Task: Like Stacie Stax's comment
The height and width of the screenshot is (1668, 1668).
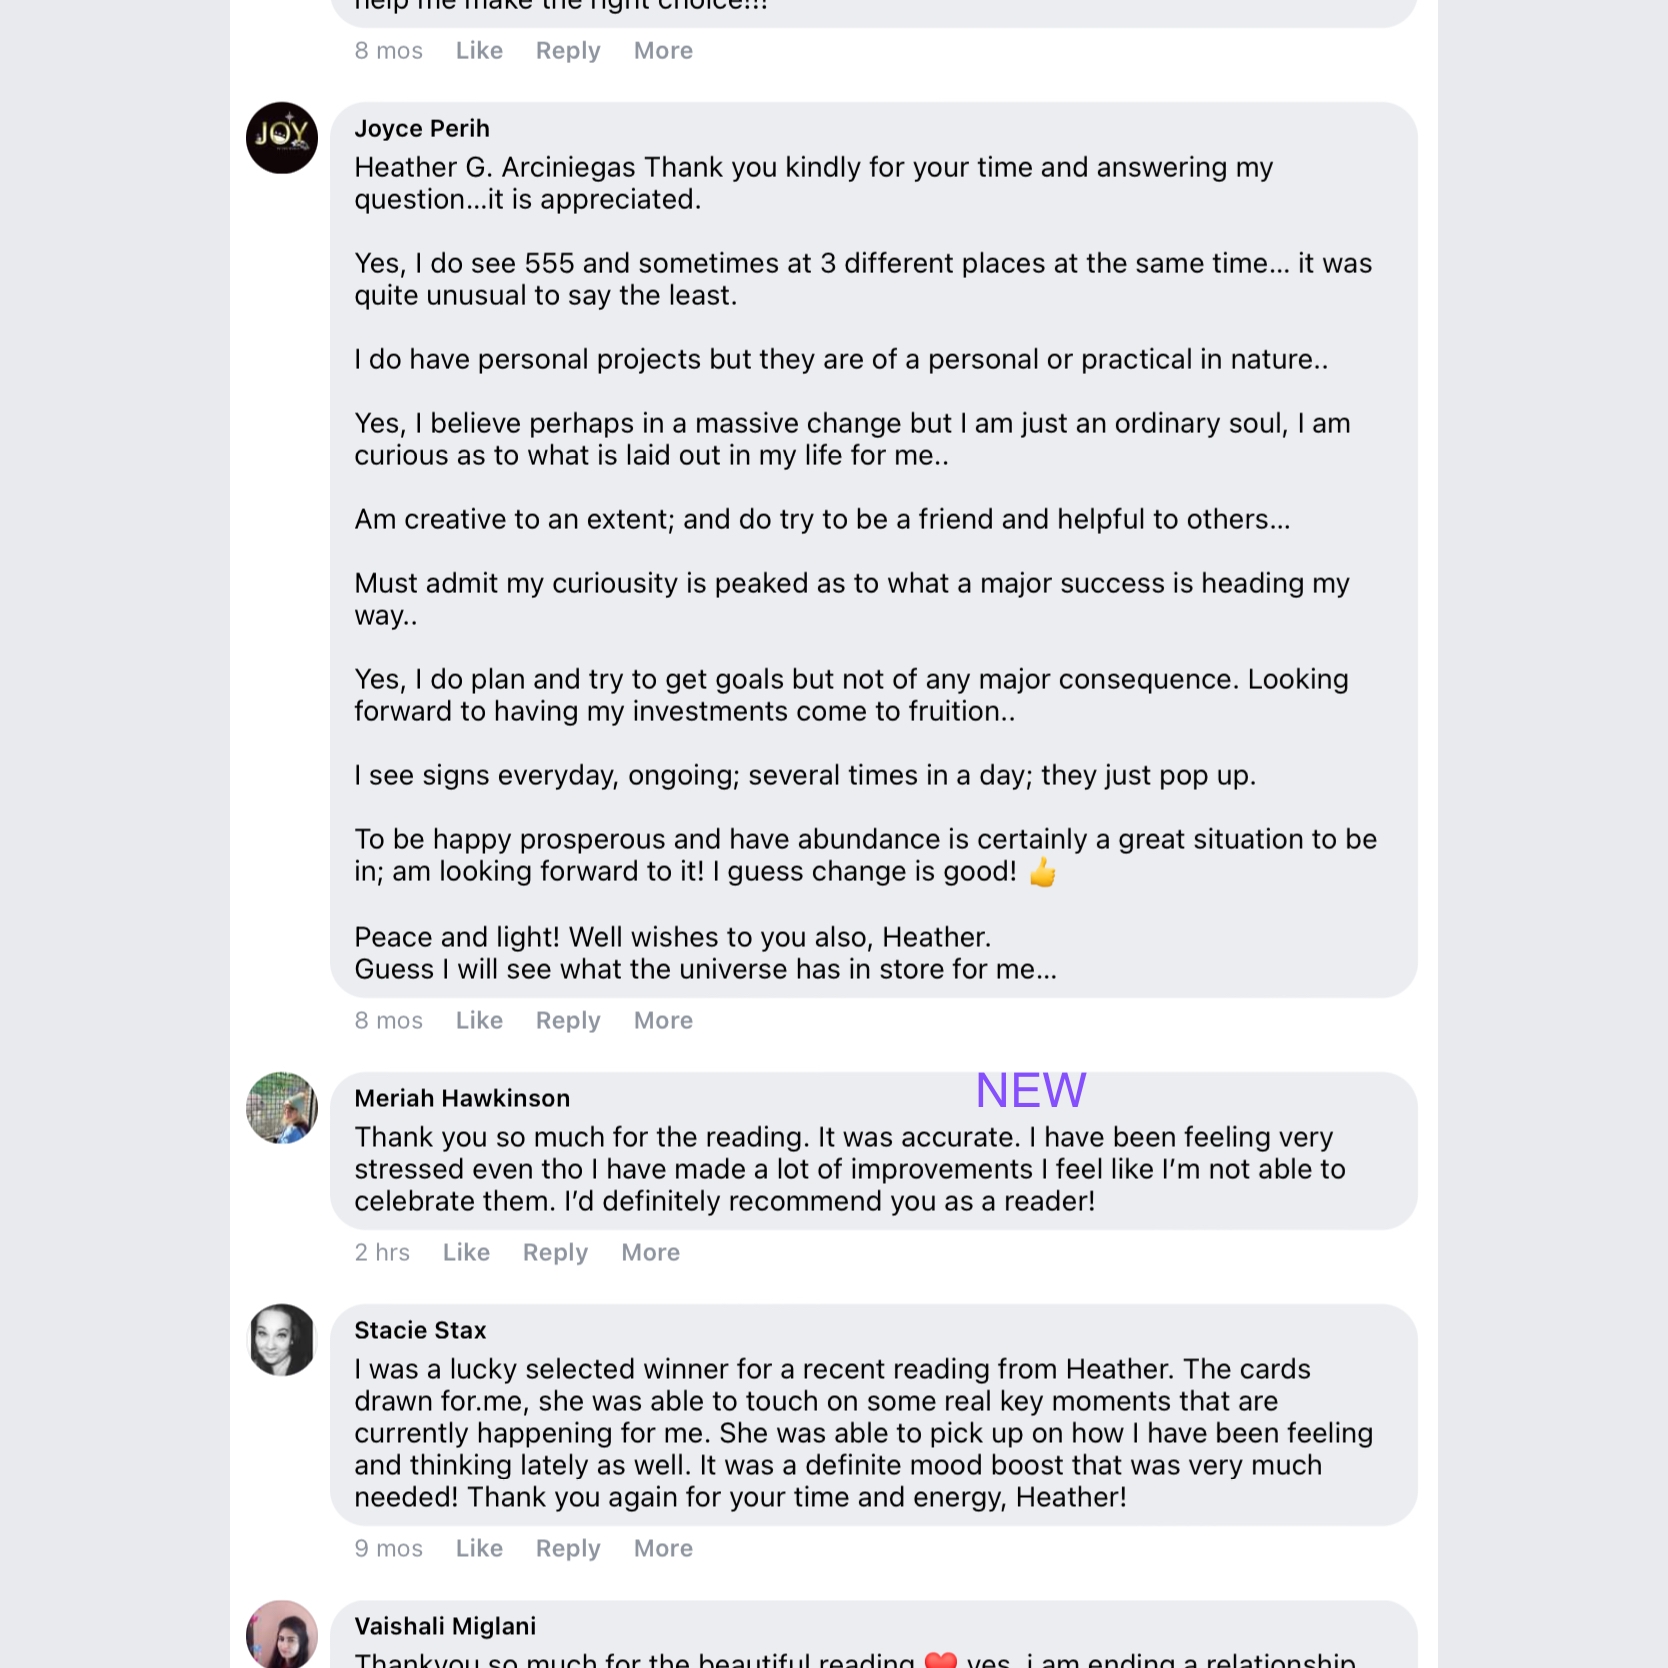Action: coord(479,1548)
